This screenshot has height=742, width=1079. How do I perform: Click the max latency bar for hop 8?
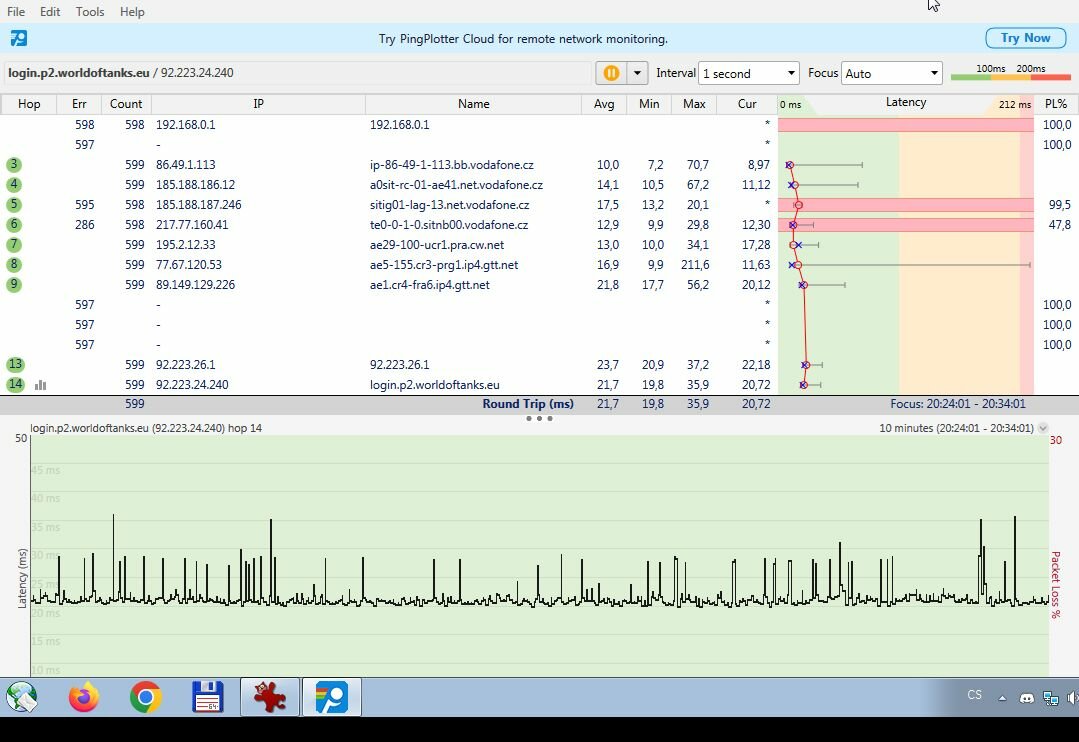click(915, 264)
